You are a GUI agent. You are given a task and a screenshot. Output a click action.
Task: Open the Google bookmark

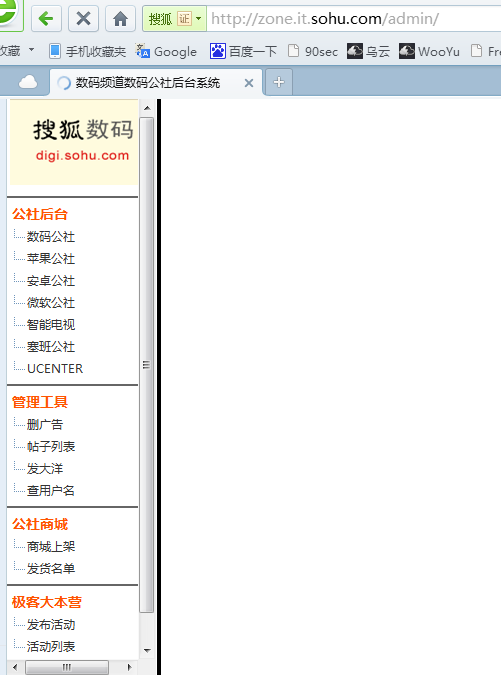tap(167, 52)
